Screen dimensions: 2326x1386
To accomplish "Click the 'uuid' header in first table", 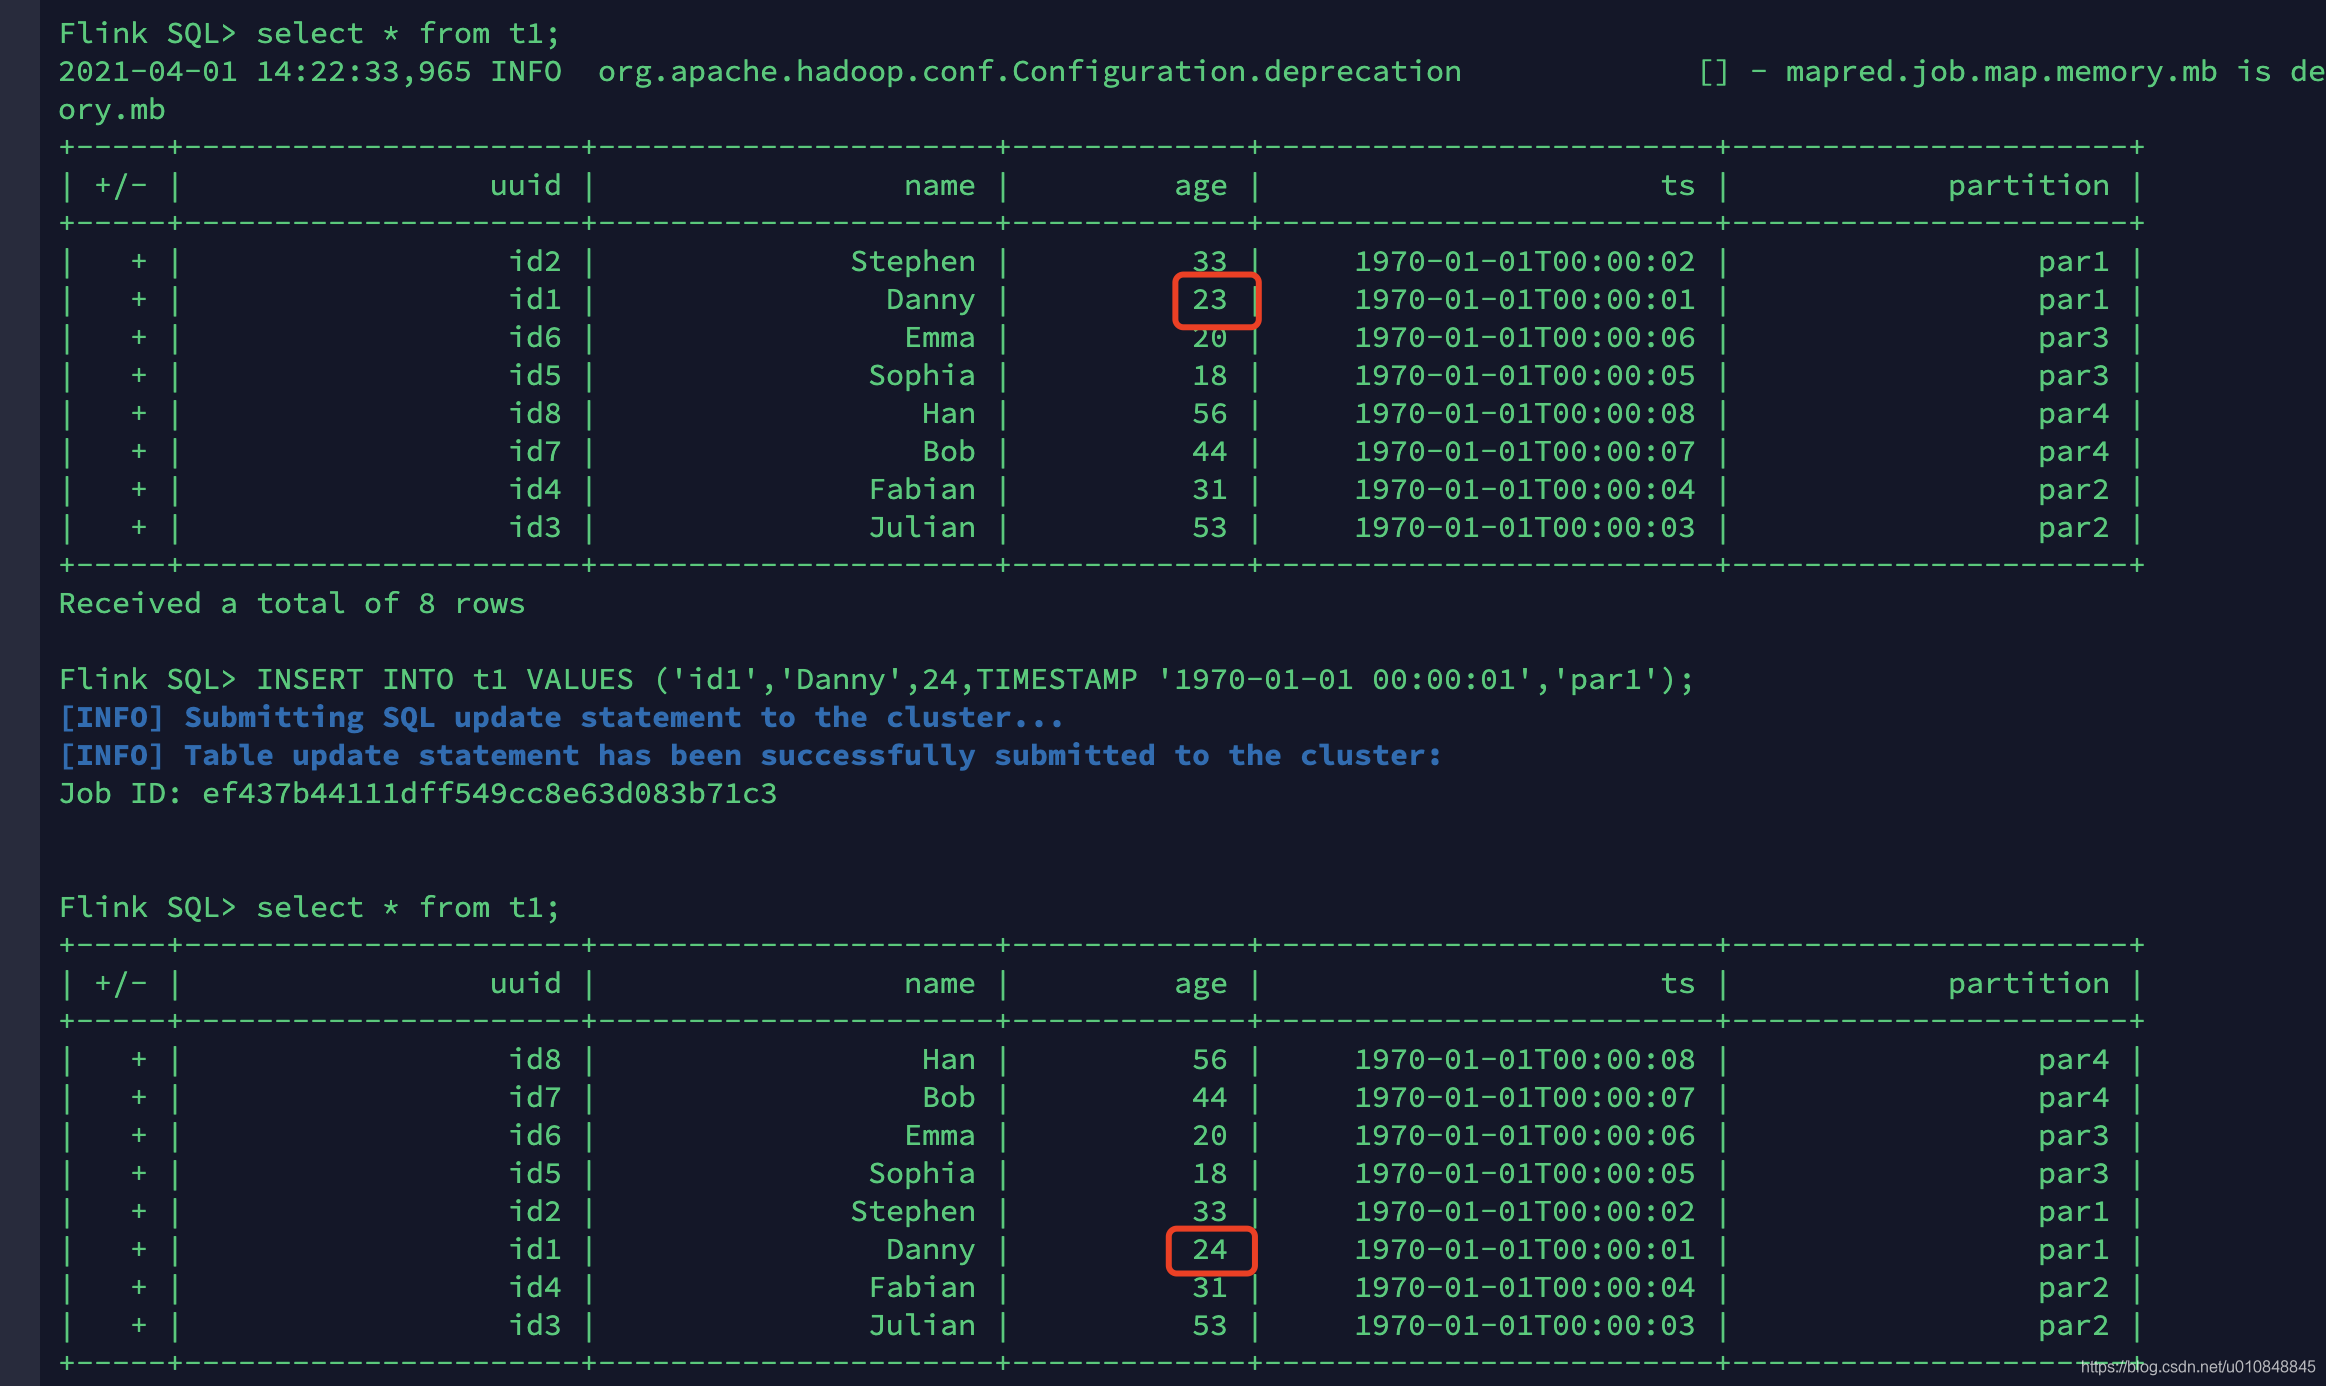I will (525, 186).
